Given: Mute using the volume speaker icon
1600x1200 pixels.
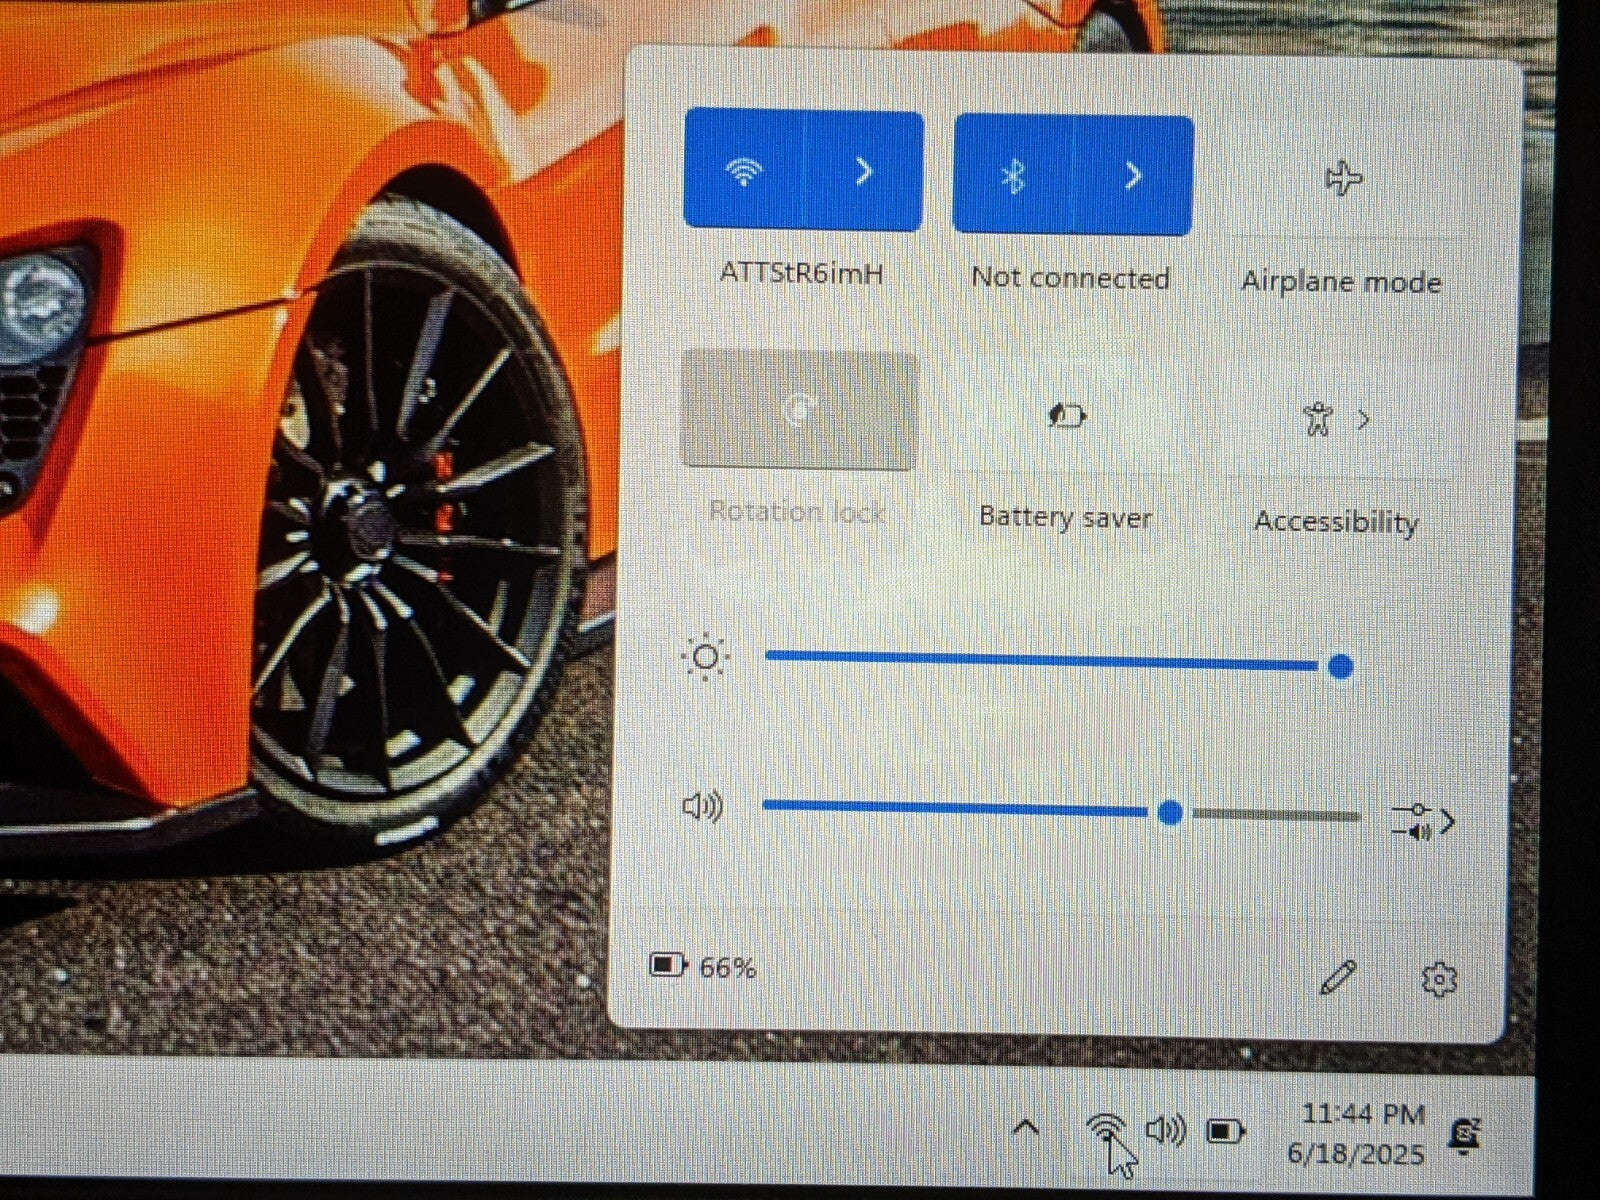Looking at the screenshot, I should (x=702, y=806).
